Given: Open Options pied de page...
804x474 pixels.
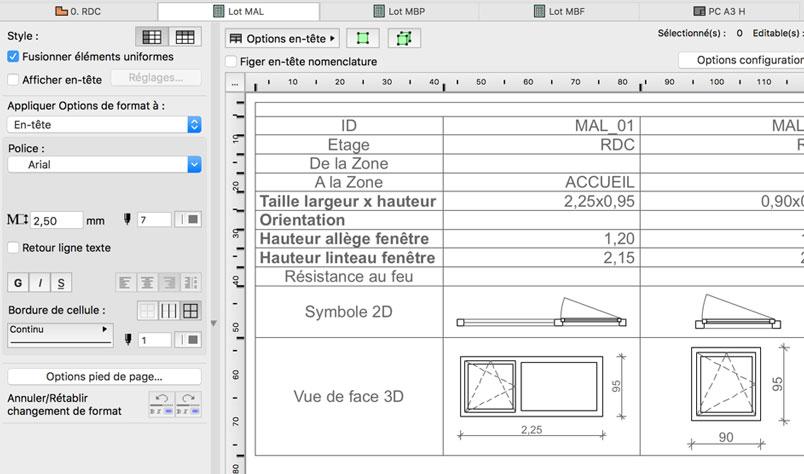Looking at the screenshot, I should [x=104, y=377].
